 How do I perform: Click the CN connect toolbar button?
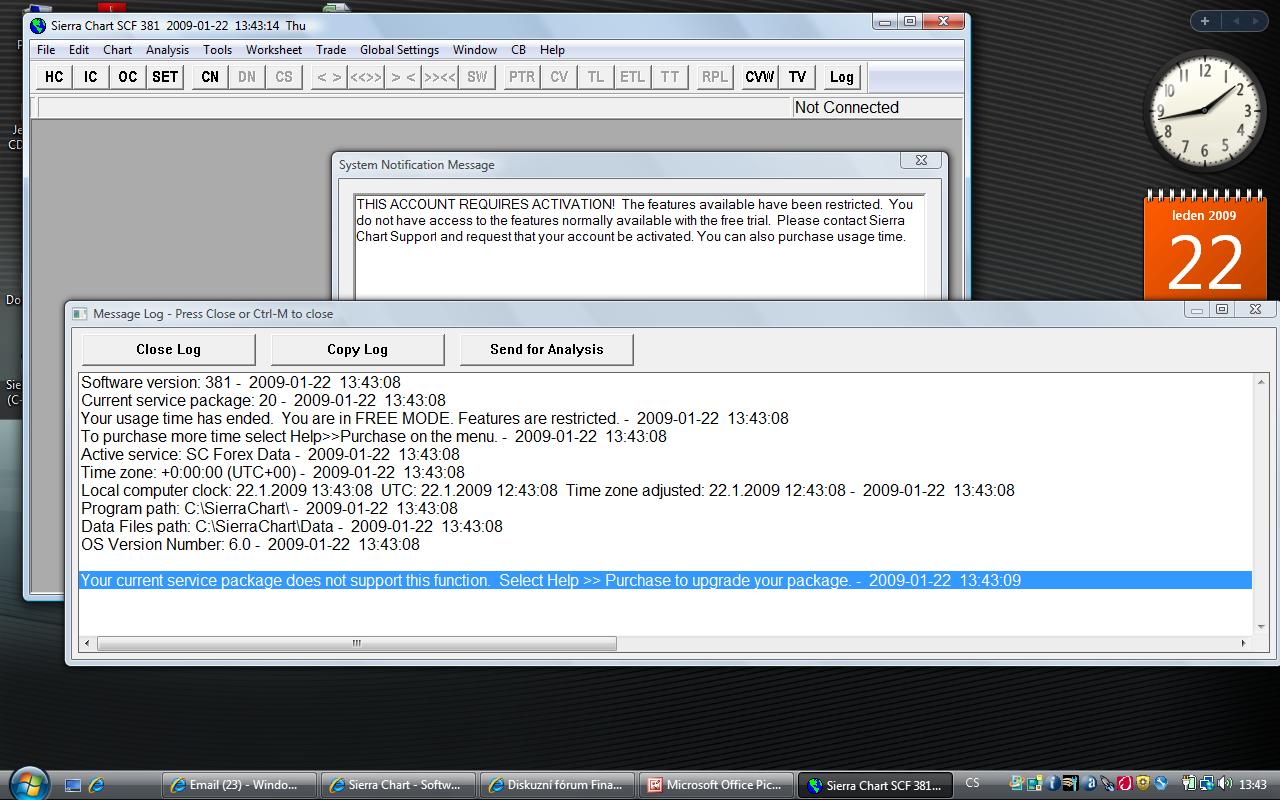pyautogui.click(x=210, y=77)
